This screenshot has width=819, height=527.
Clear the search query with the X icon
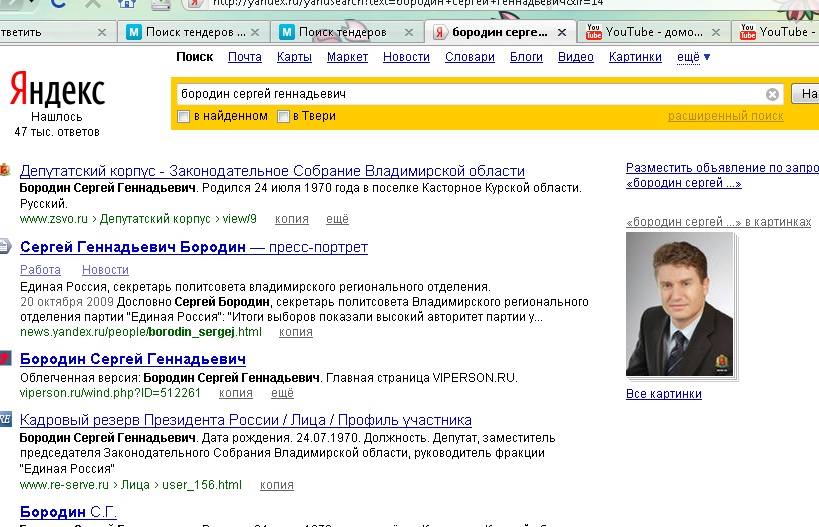772,95
